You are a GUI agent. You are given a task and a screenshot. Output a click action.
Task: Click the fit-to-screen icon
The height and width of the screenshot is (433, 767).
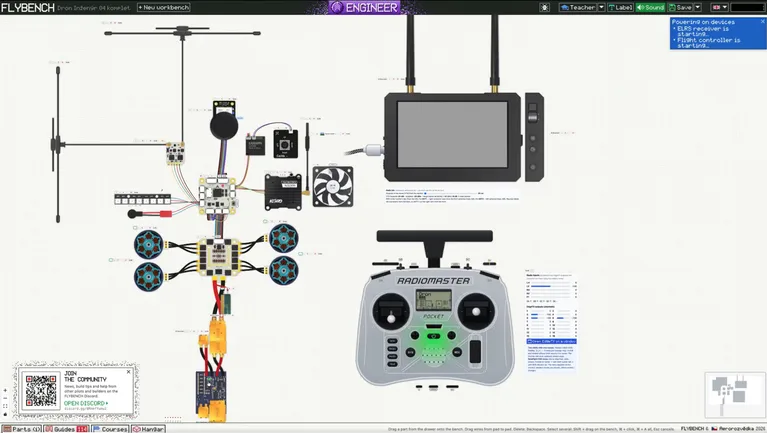5,406
